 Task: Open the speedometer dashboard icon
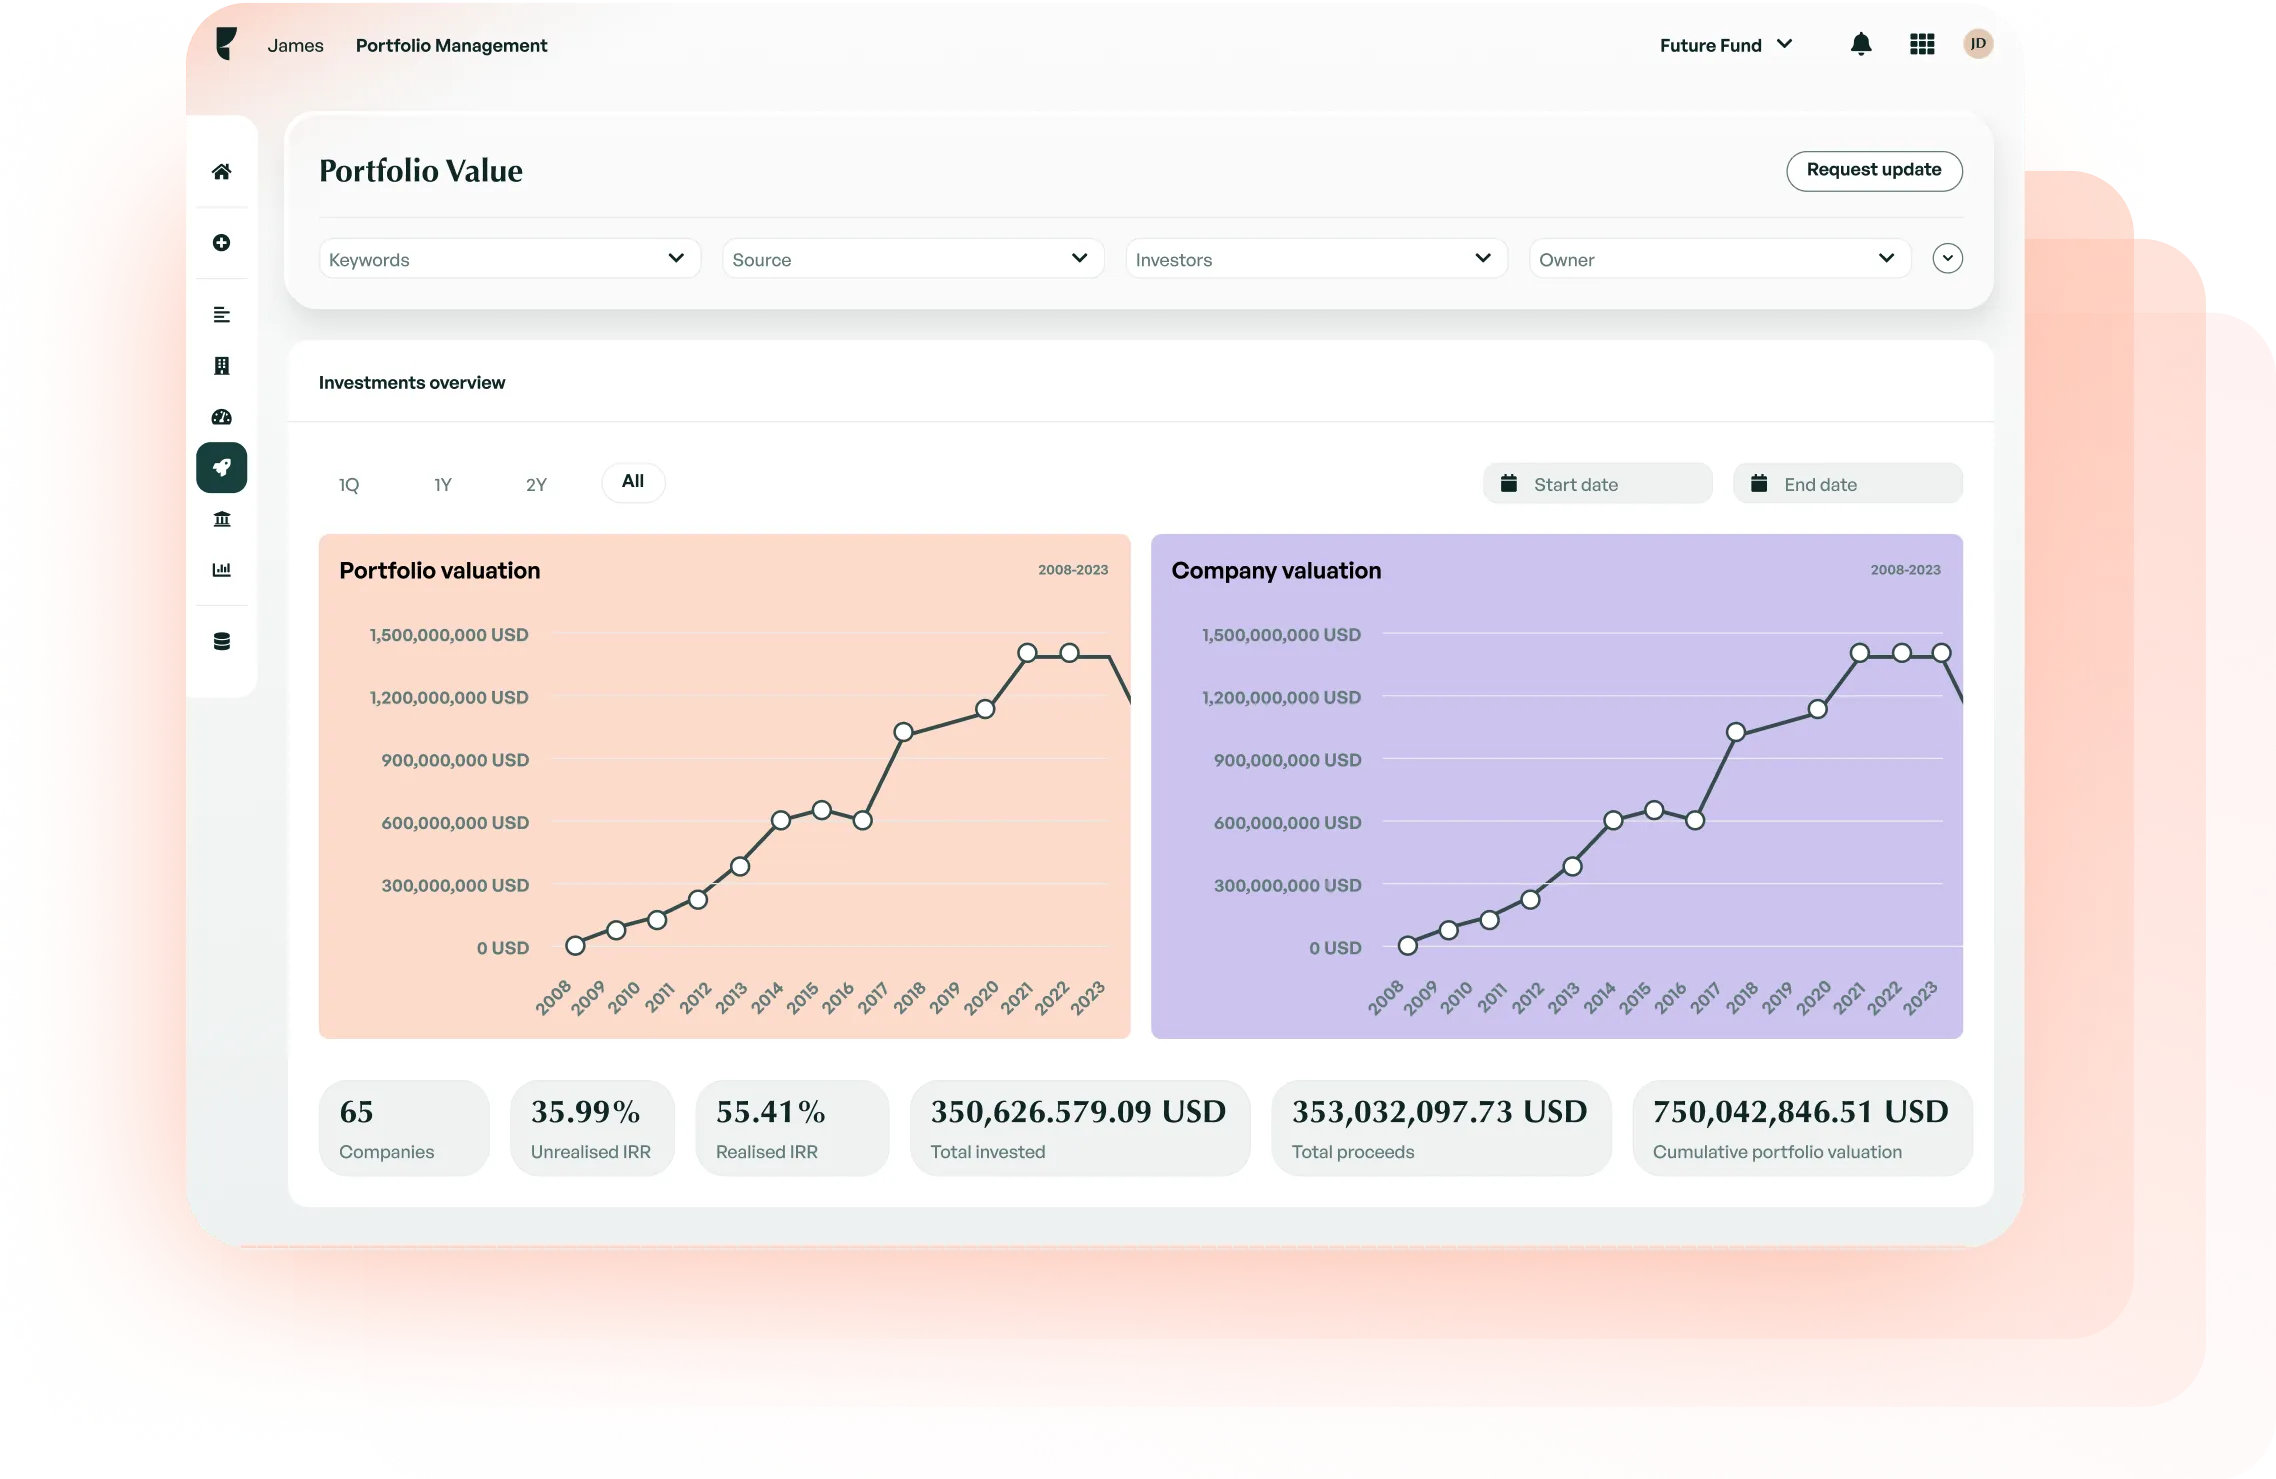pos(222,417)
